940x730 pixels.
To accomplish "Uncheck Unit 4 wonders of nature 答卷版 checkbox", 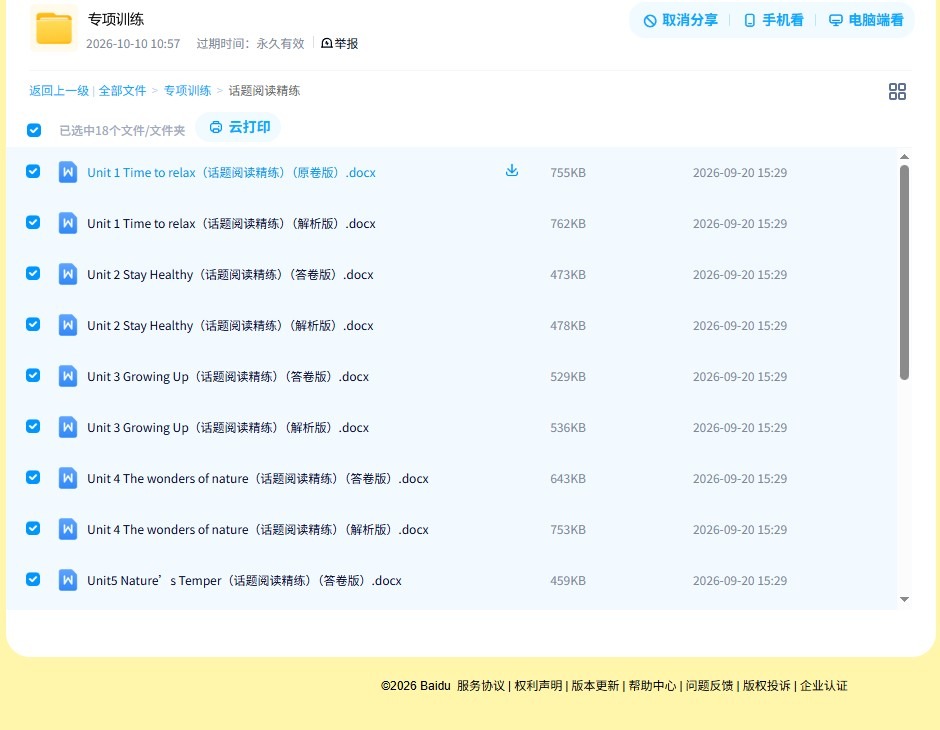I will click(33, 477).
